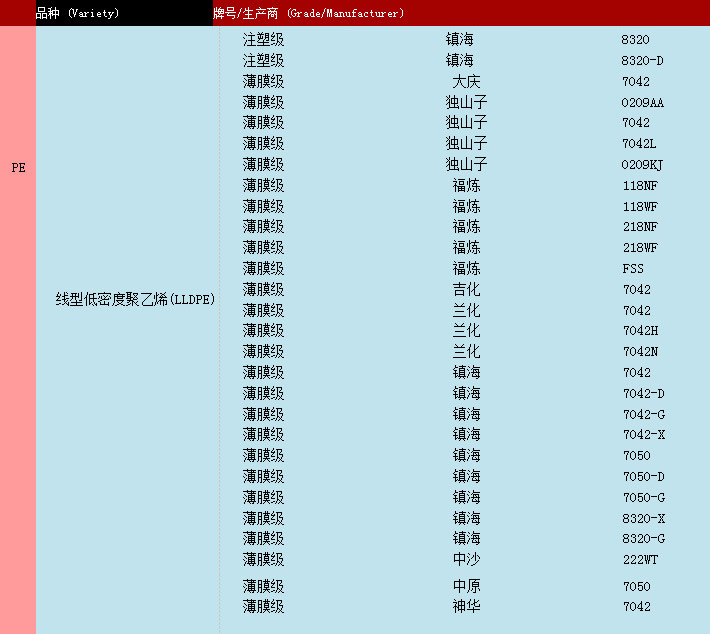Select the PE category cell

[x=18, y=168]
